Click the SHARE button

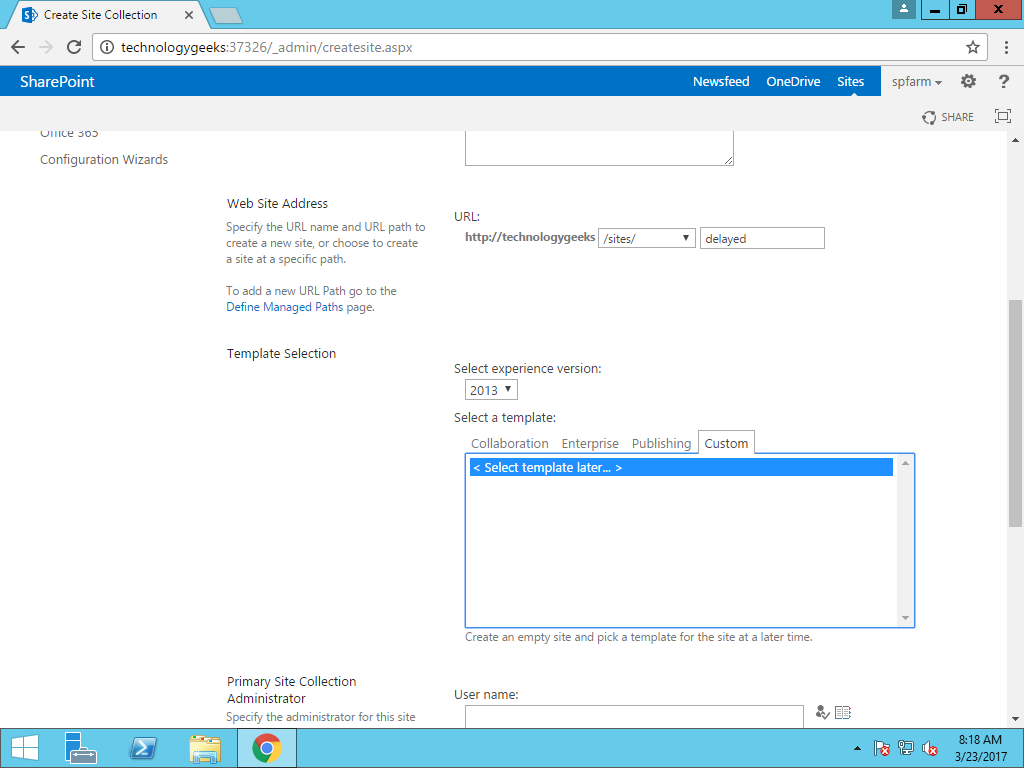point(948,118)
